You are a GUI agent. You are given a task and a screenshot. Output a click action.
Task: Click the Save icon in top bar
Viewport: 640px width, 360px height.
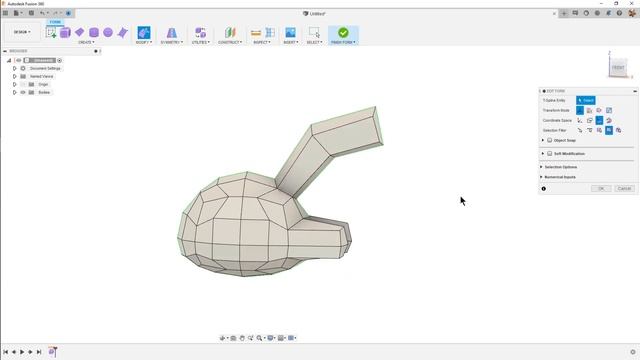coord(31,13)
